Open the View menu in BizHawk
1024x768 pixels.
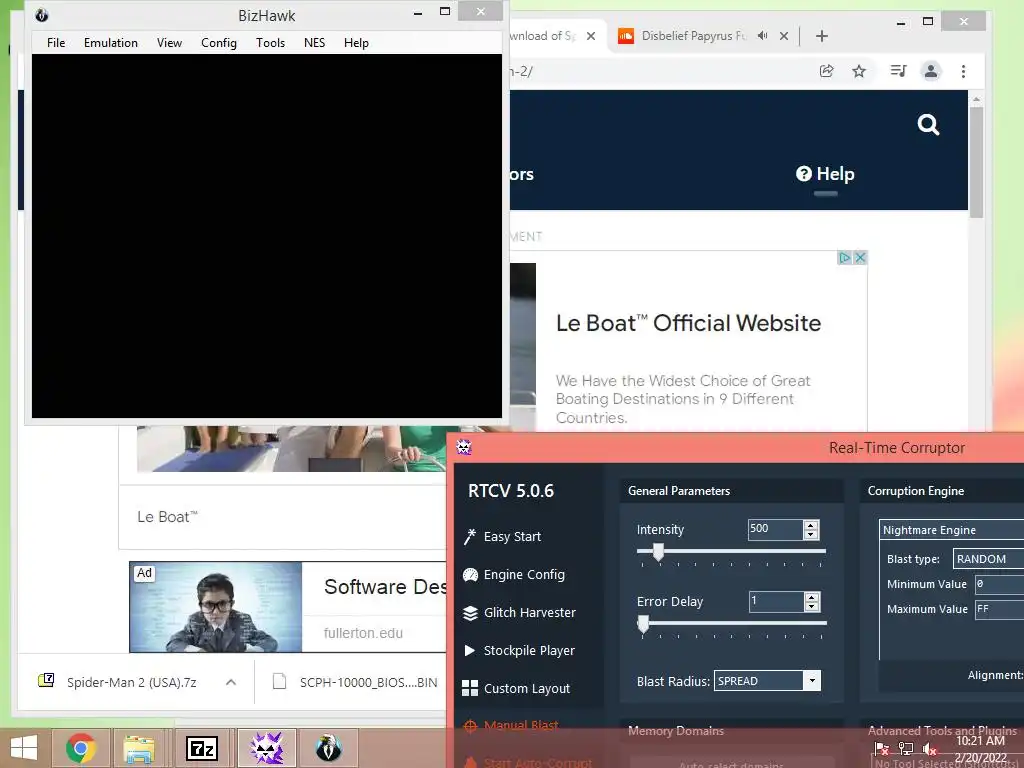pos(169,42)
